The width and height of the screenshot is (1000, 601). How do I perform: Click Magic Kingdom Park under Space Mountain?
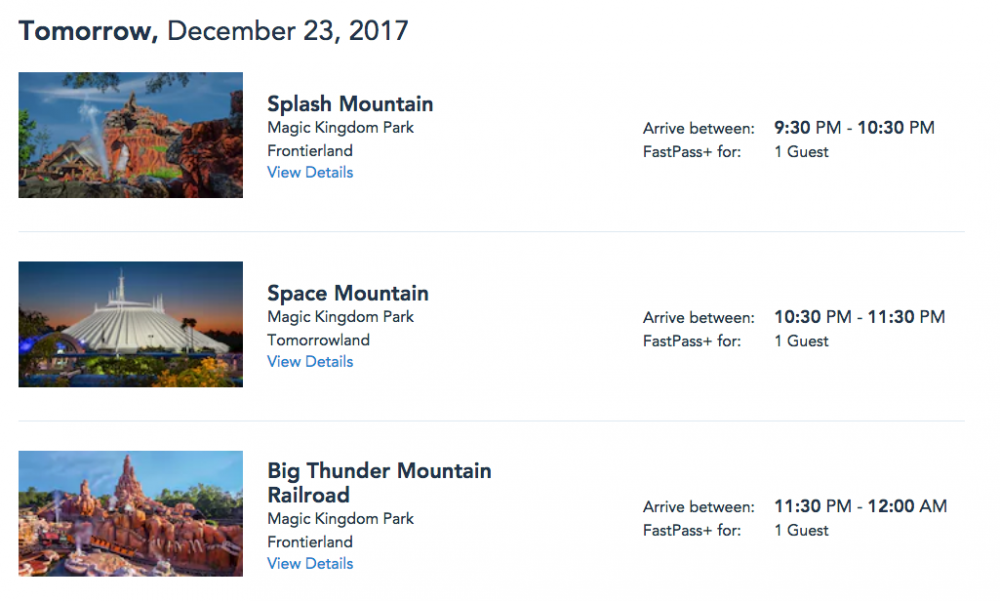(x=340, y=317)
